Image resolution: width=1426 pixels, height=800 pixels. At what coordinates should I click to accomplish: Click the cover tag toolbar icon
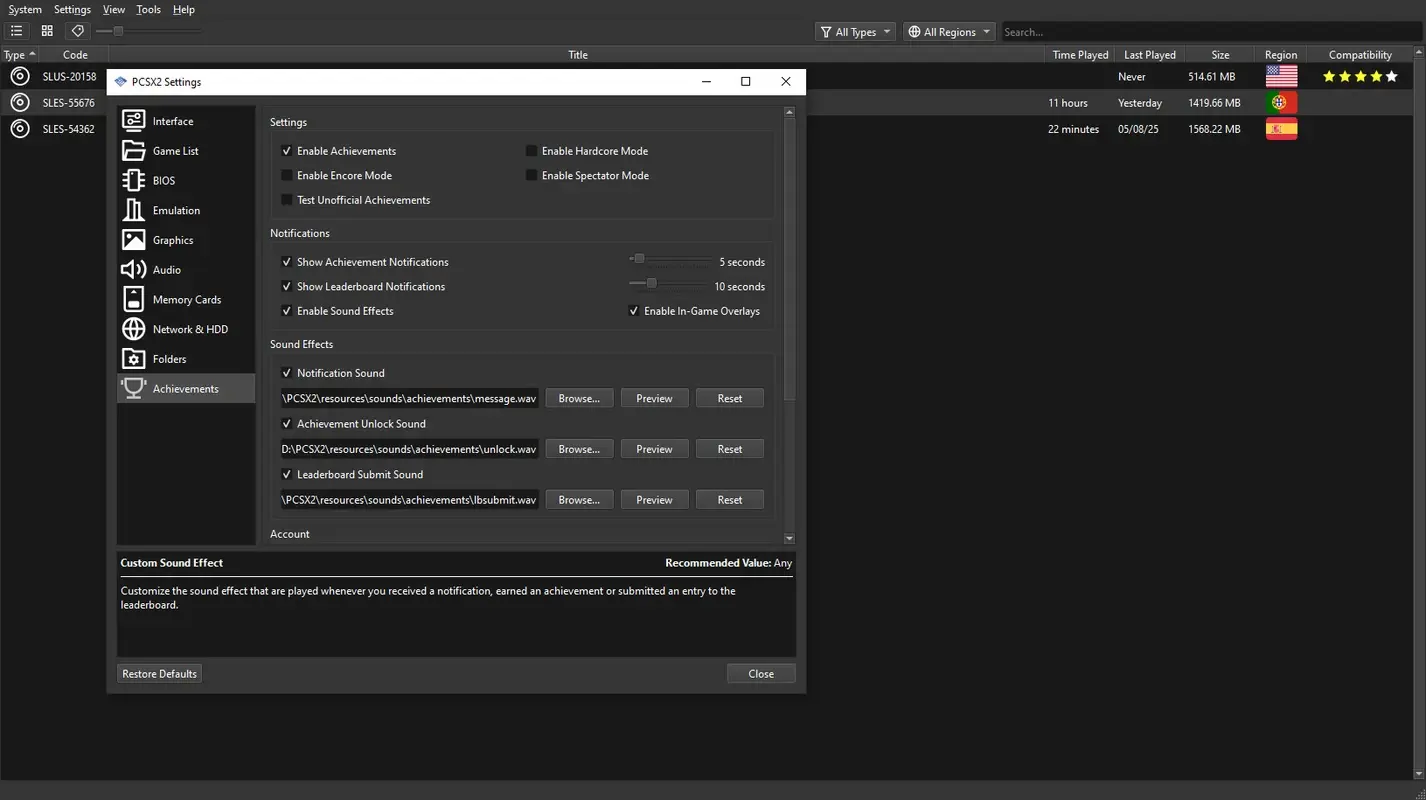click(77, 30)
